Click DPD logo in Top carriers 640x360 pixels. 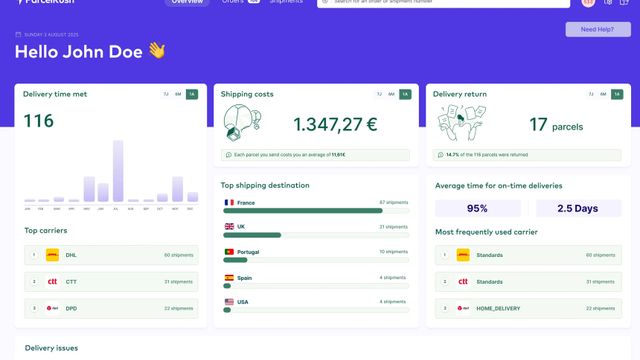52,308
